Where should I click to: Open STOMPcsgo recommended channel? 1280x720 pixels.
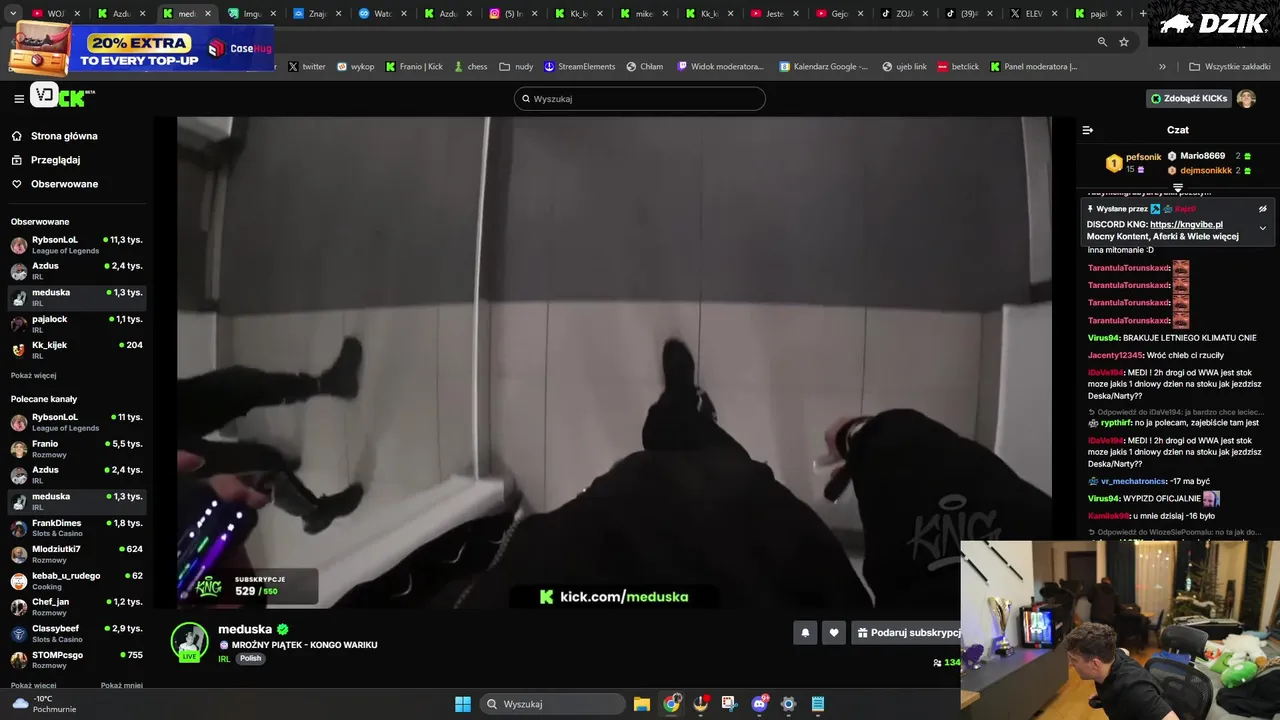[77, 660]
